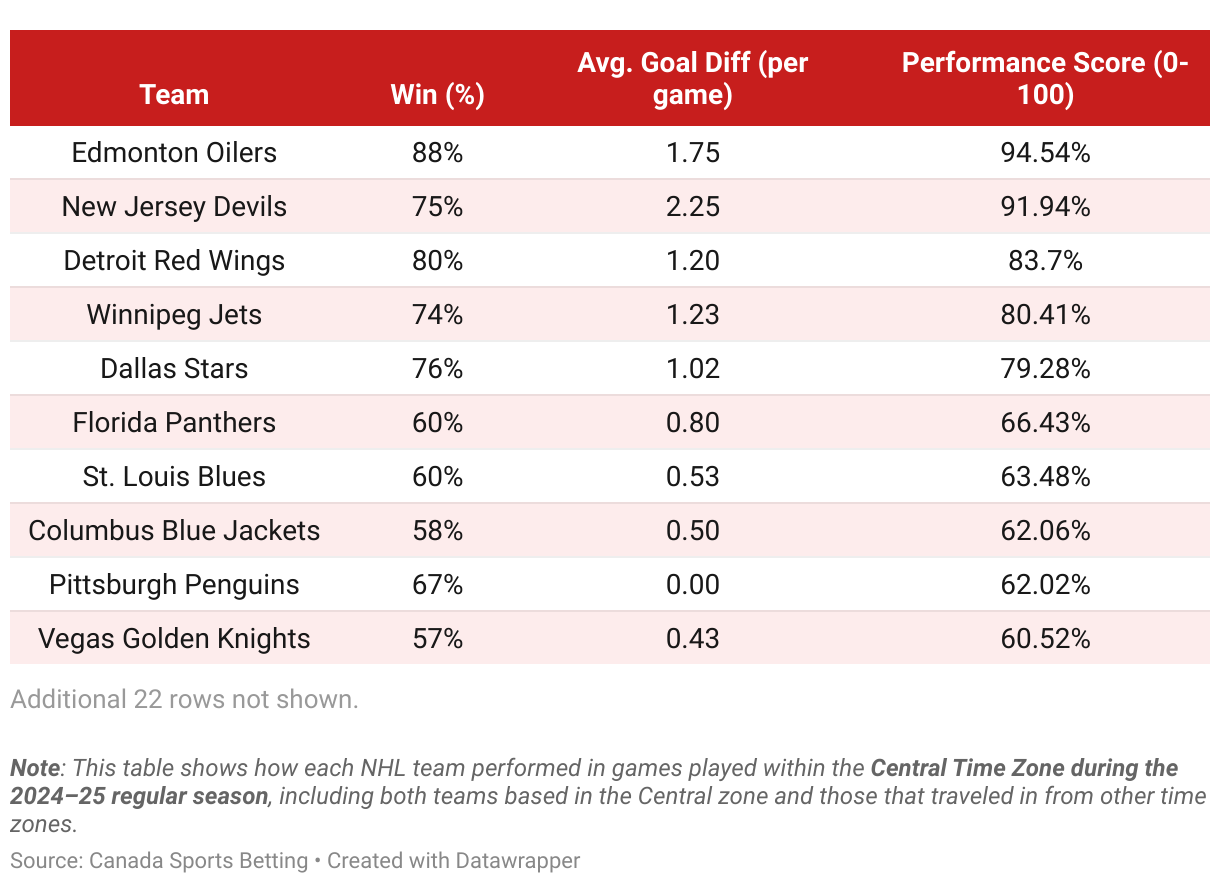Image resolution: width=1220 pixels, height=884 pixels.
Task: Click the Edmonton Oilers 94.54% performance score
Action: pyautogui.click(x=1045, y=153)
